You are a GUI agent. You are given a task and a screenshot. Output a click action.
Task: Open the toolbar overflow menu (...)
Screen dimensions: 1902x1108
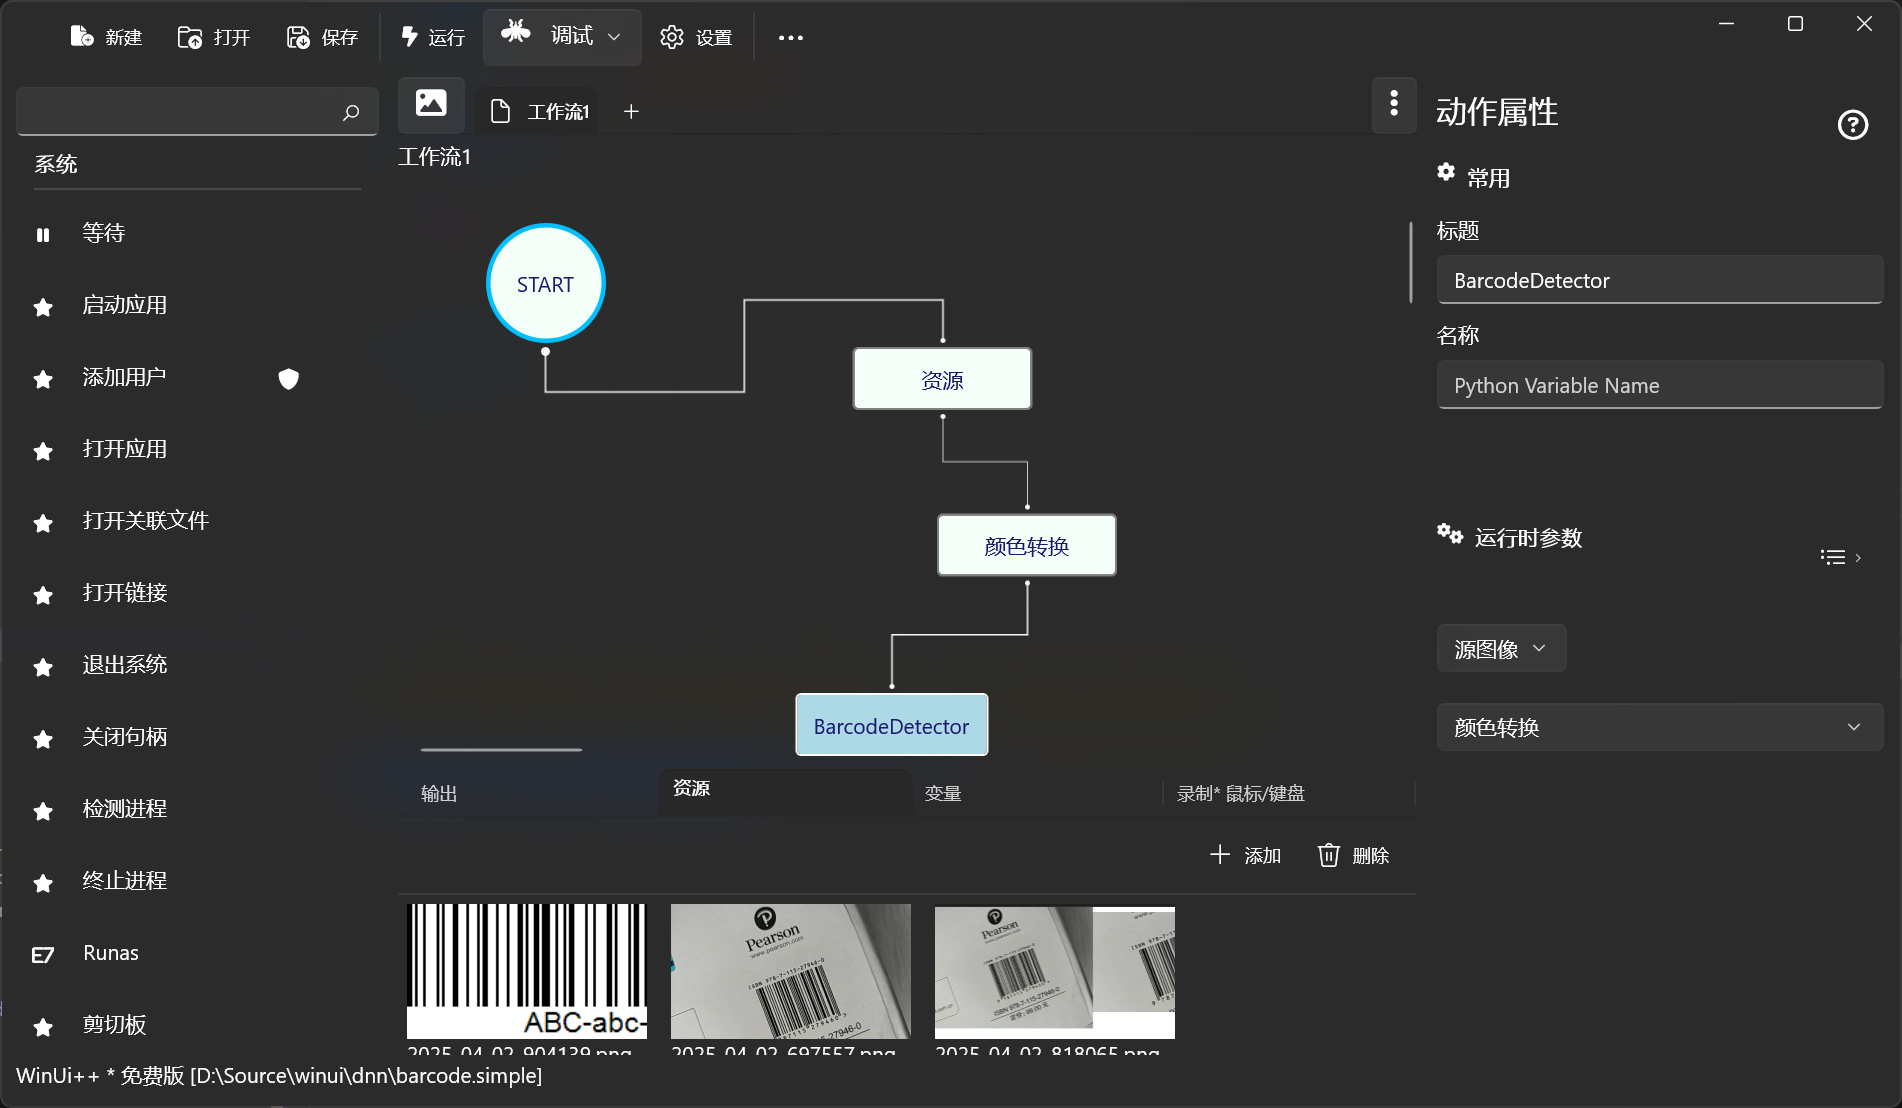[790, 37]
